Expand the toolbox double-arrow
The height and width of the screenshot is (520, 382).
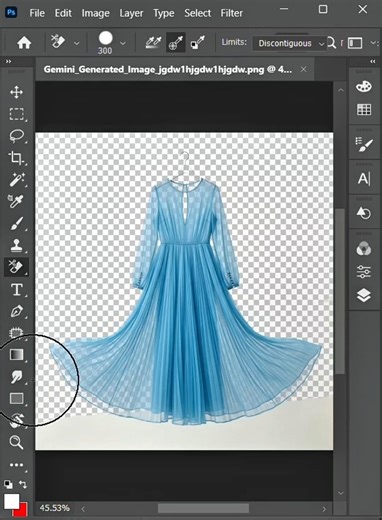click(x=8, y=61)
